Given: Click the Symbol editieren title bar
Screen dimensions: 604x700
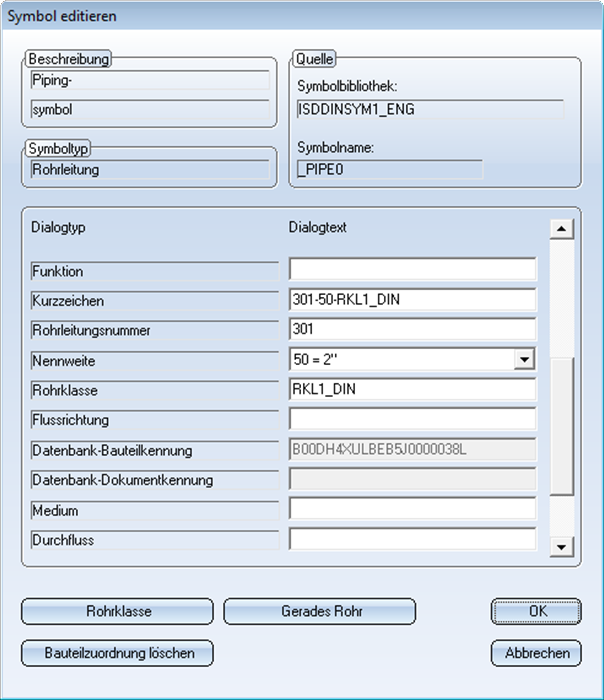Looking at the screenshot, I should [302, 16].
